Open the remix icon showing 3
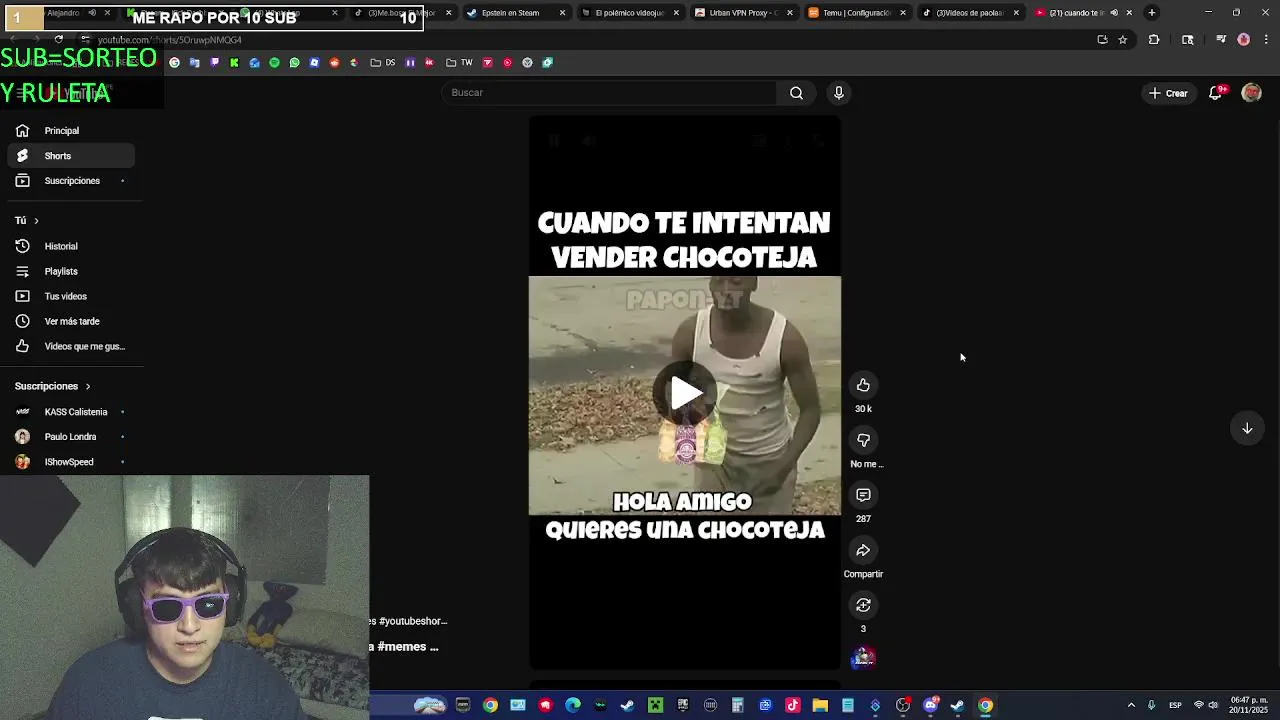1280x720 pixels. pyautogui.click(x=863, y=605)
